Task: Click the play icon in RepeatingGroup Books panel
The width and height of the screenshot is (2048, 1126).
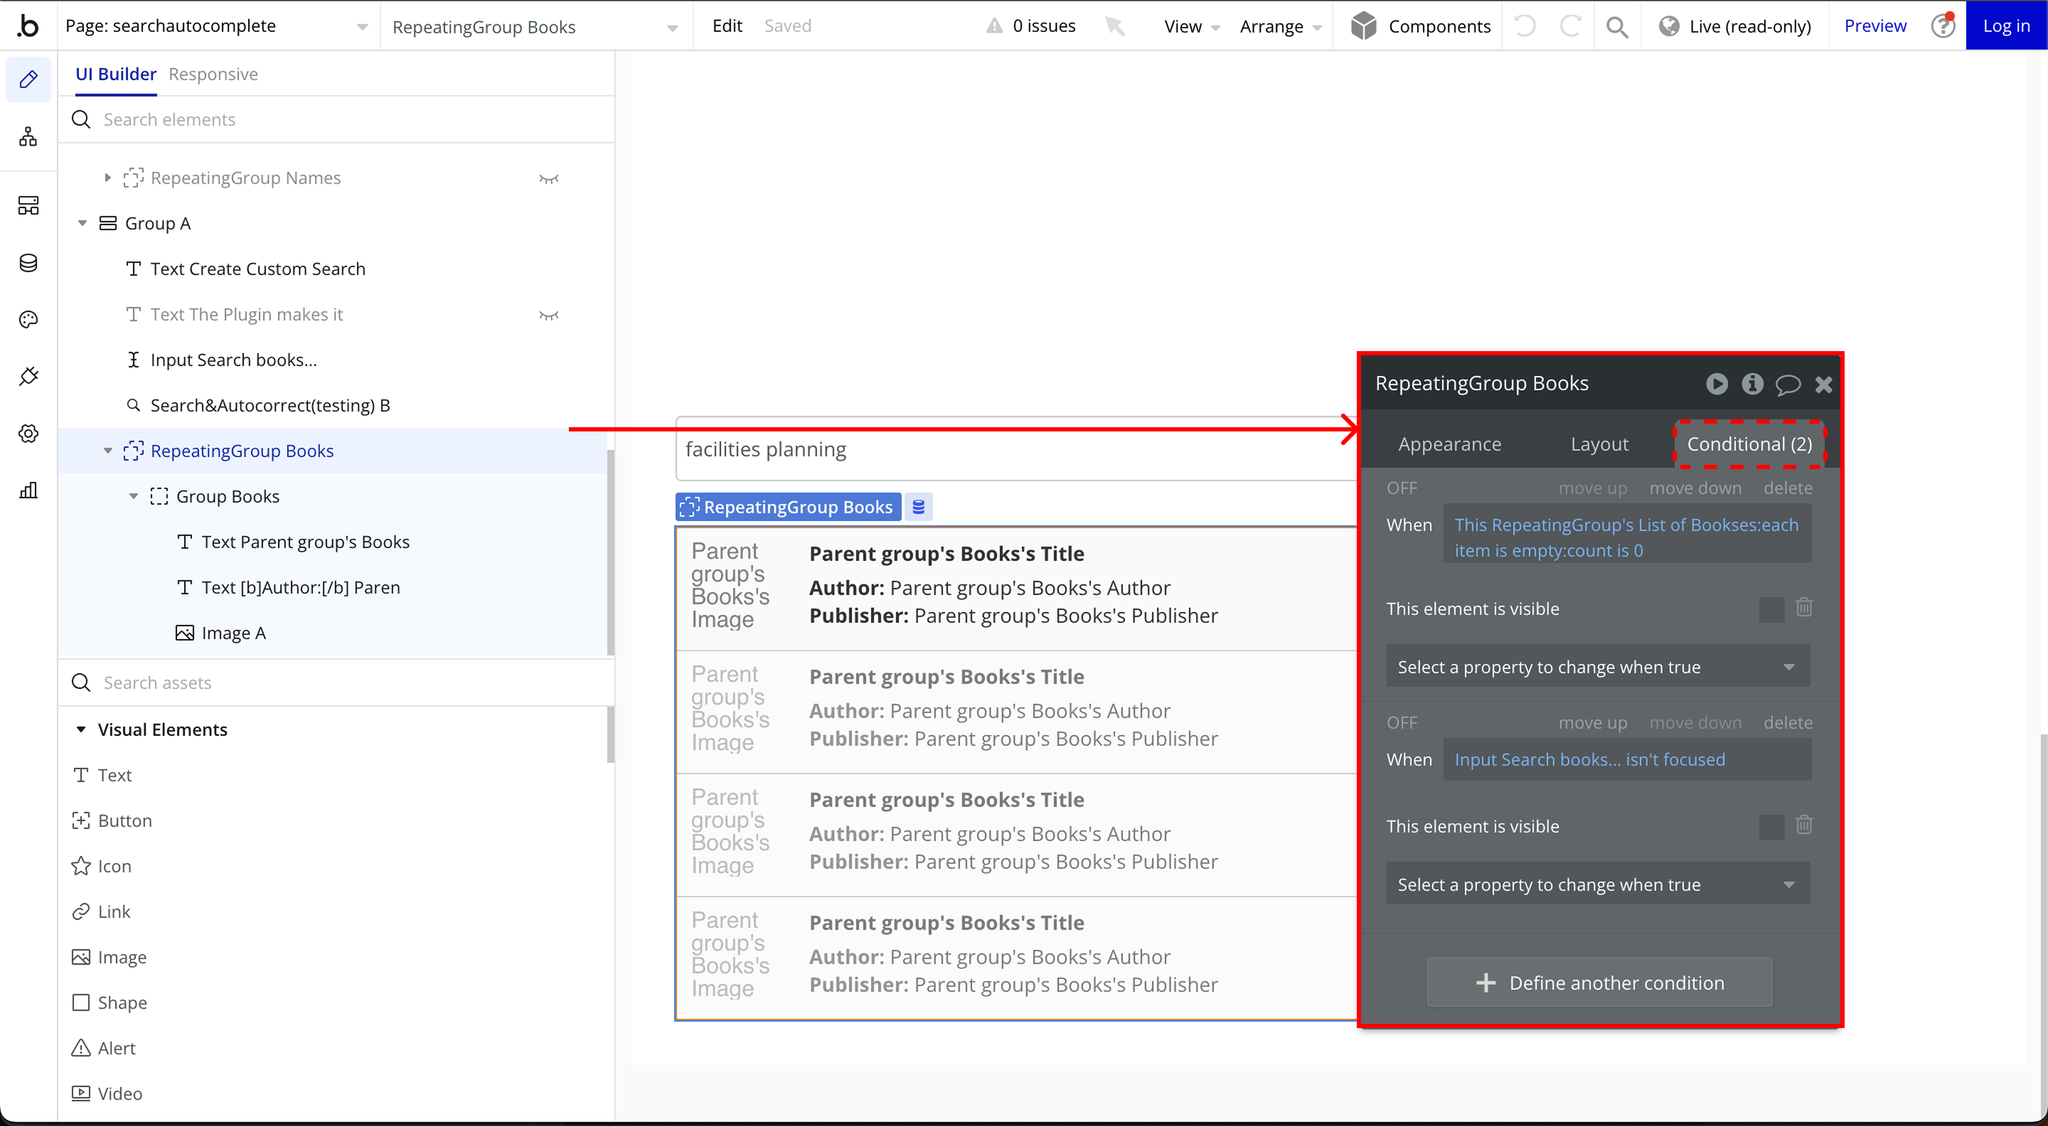Action: coord(1716,384)
